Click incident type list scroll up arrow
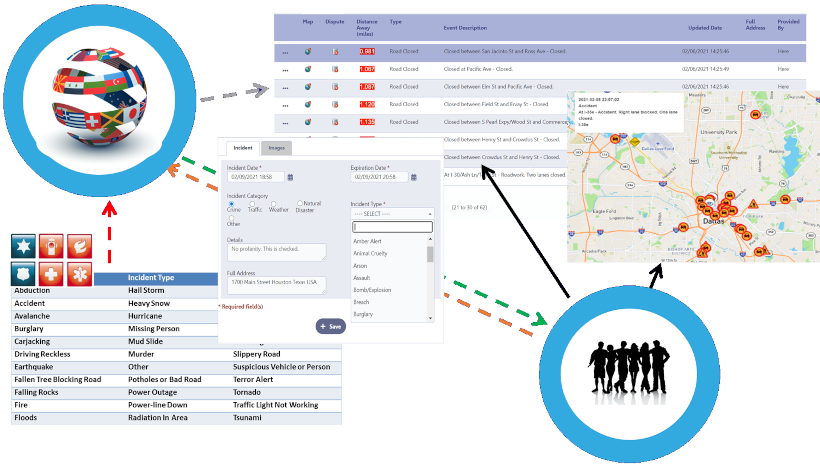Viewport: 820px width, 466px height. pos(430,239)
